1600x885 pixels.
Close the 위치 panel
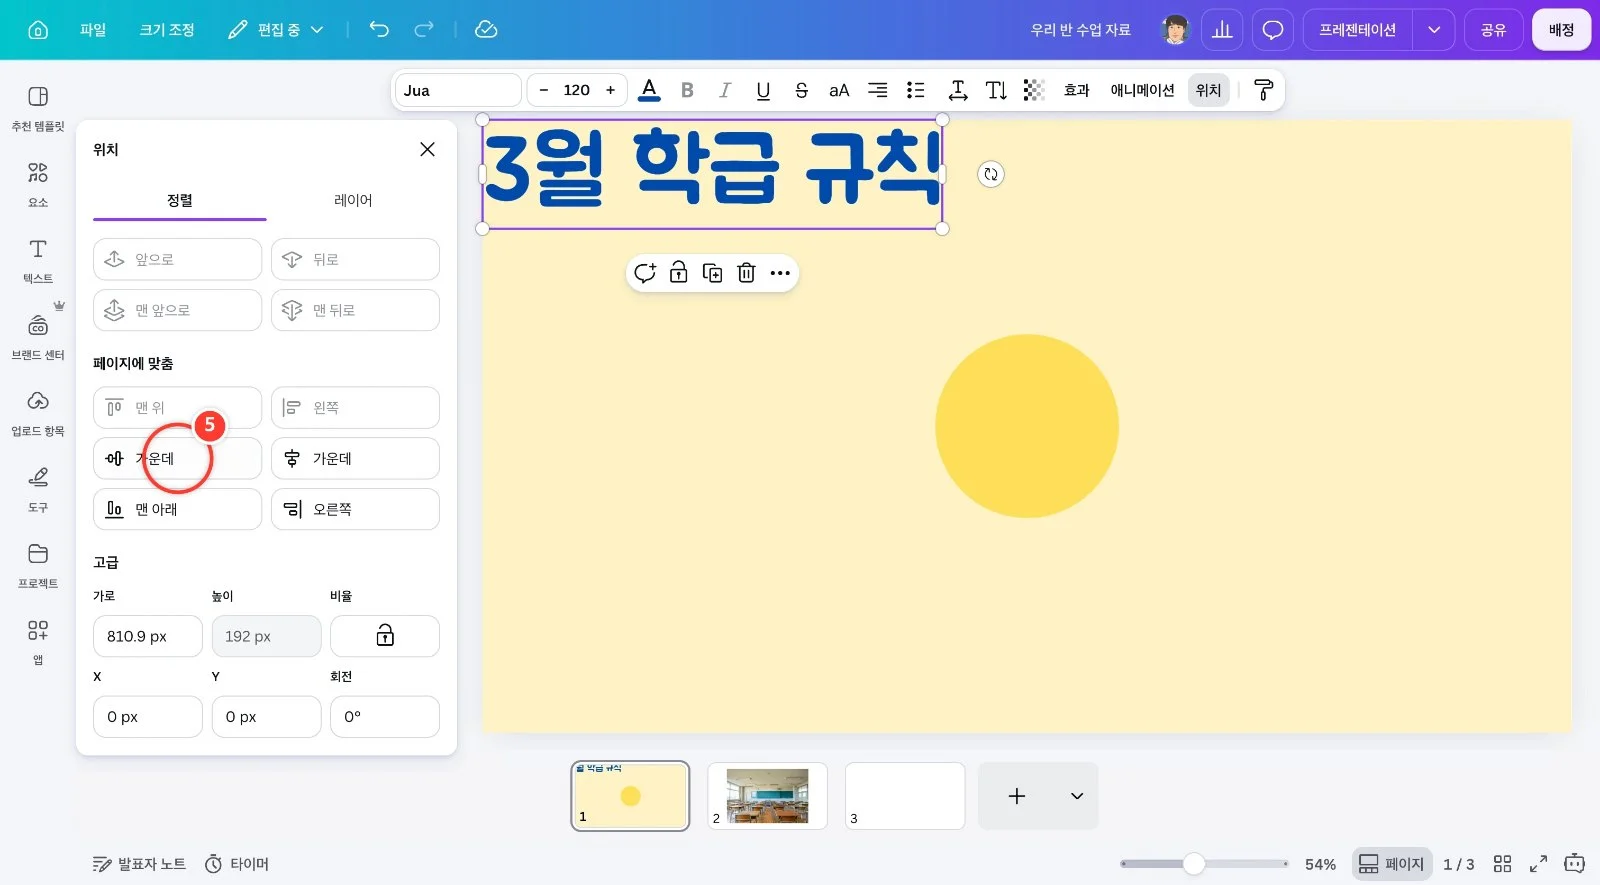pyautogui.click(x=427, y=149)
